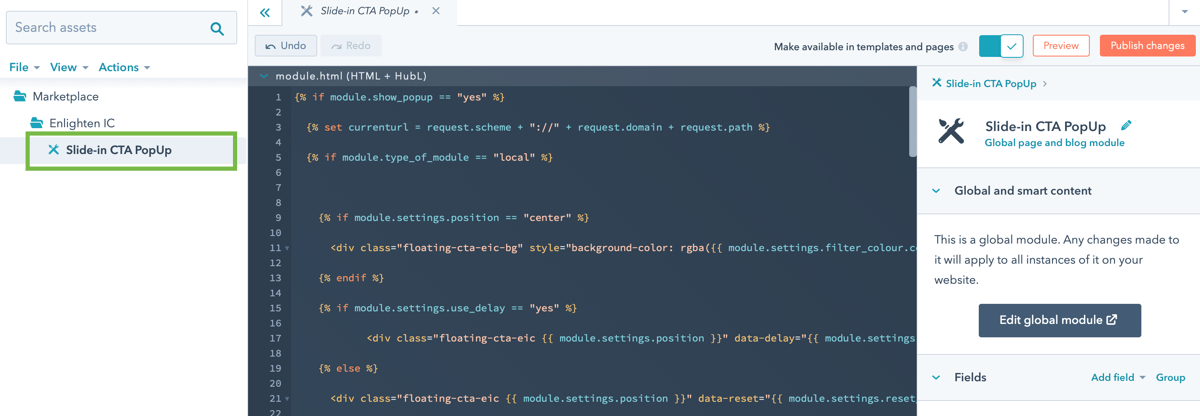1200x416 pixels.
Task: Click line number 1 in gutter
Action: [278, 97]
